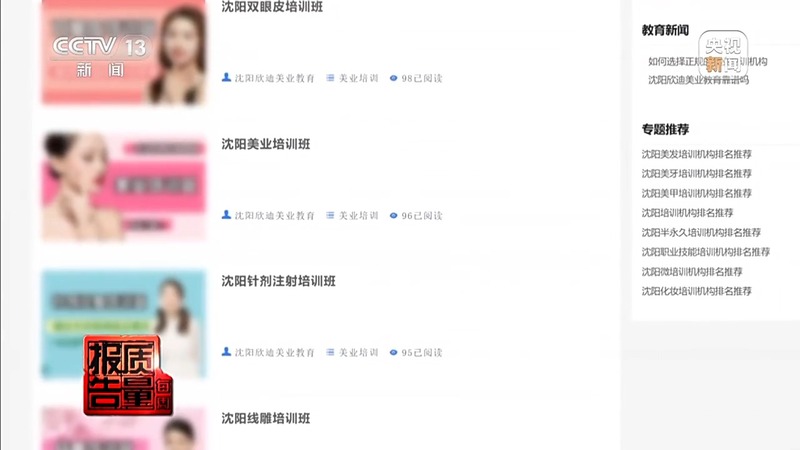The width and height of the screenshot is (800, 450).
Task: Click eye icon next to 98已阅读
Action: click(393, 78)
